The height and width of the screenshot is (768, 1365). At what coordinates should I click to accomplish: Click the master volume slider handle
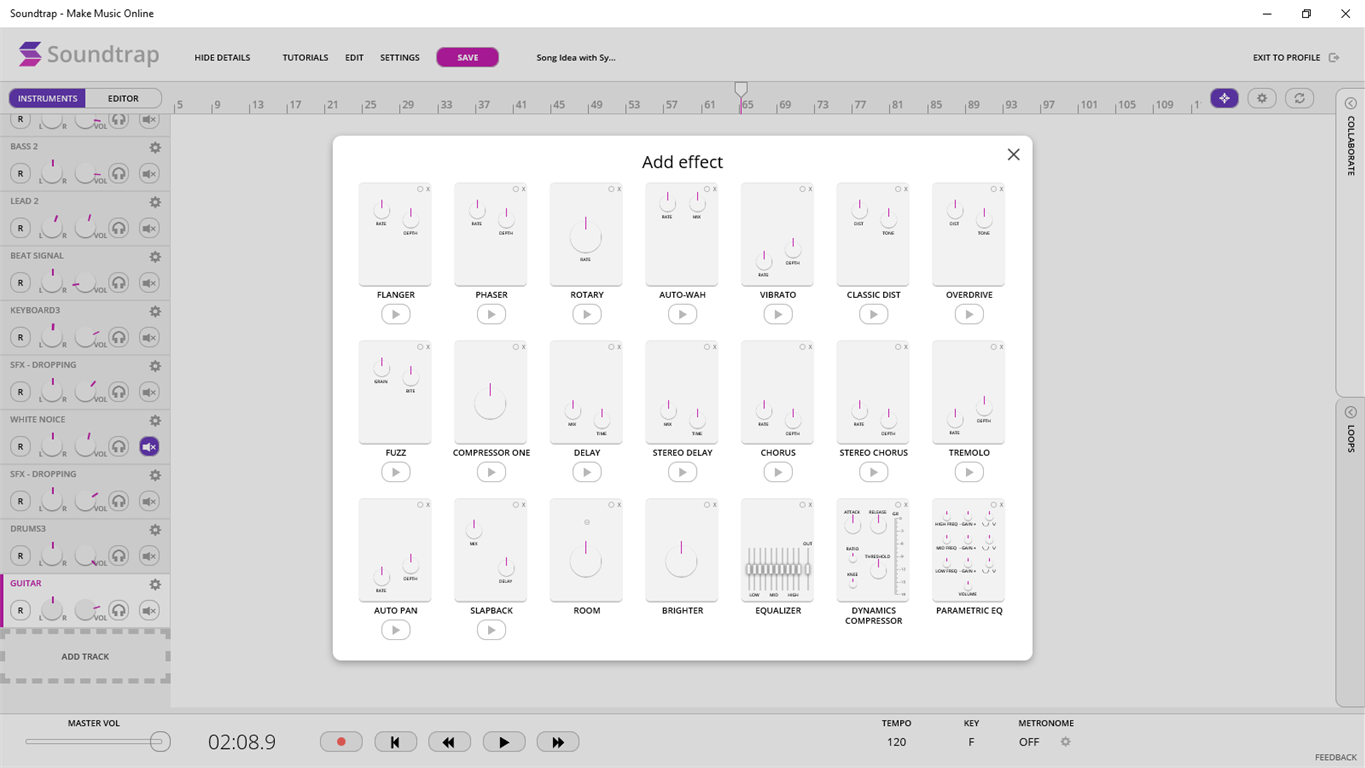pyautogui.click(x=159, y=742)
